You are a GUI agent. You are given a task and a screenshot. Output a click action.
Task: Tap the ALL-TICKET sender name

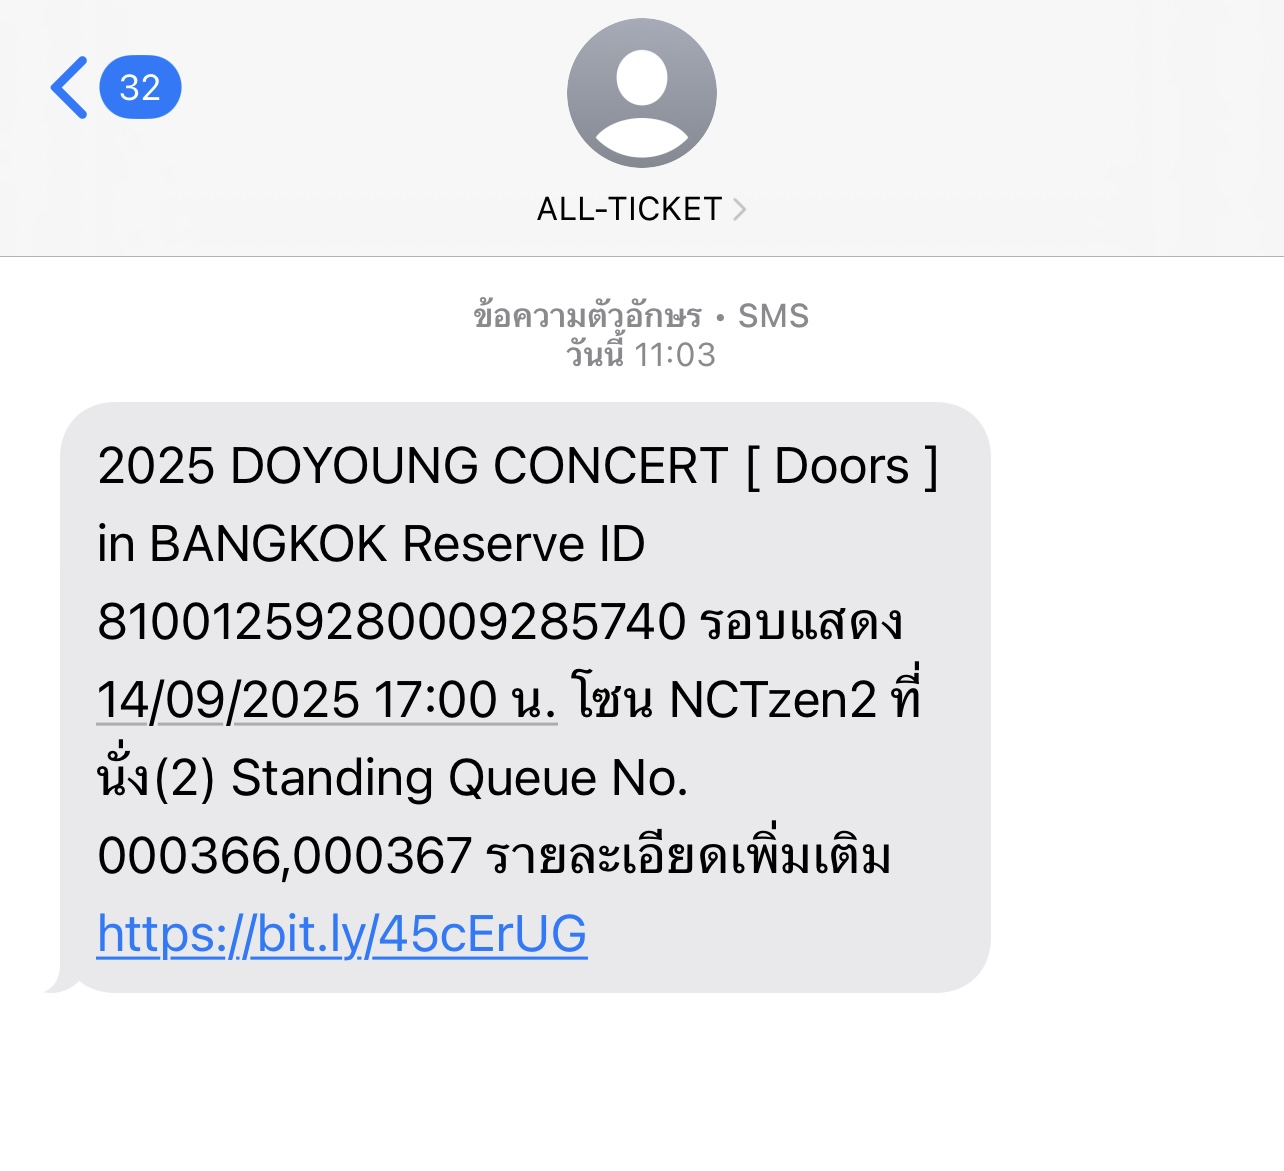point(629,209)
